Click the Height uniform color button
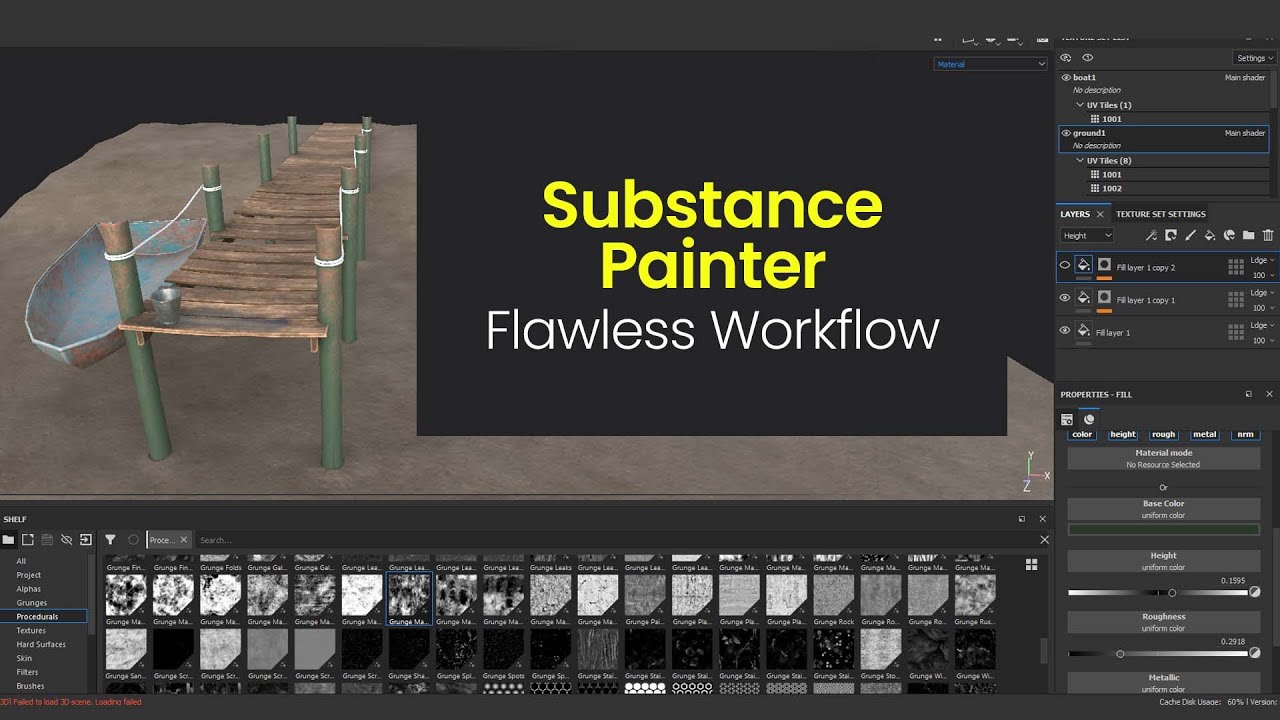 [1164, 561]
